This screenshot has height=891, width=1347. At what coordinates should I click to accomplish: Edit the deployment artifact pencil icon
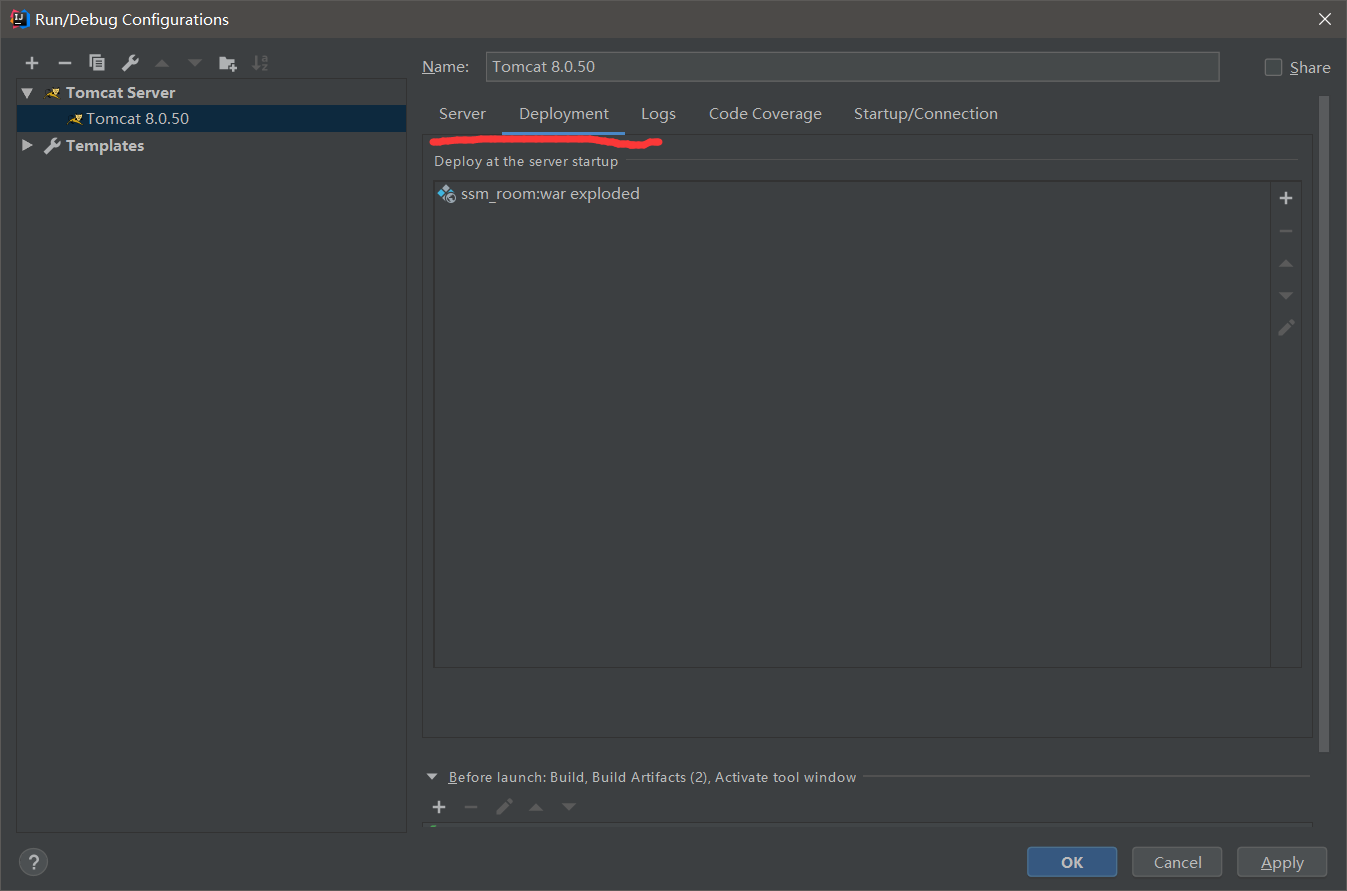click(1286, 328)
